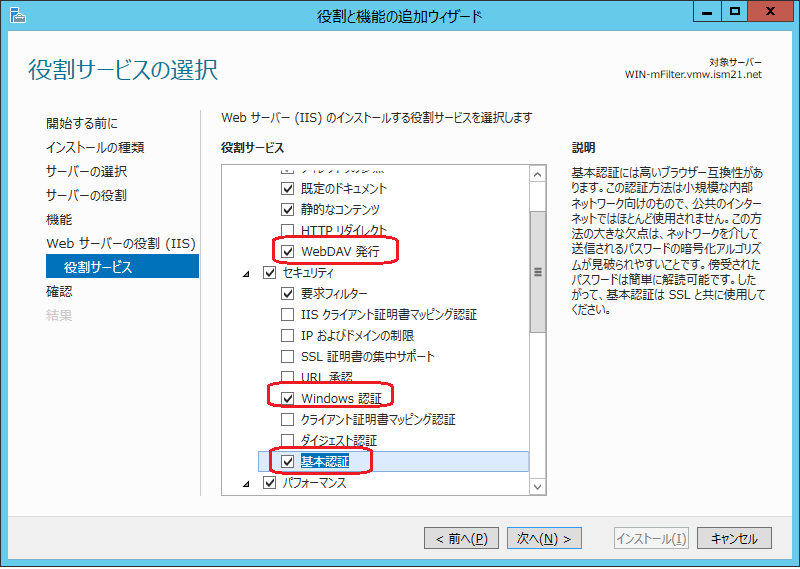Uncheck the WebDAV 発行 checkbox
This screenshot has width=800, height=569.
pos(288,251)
